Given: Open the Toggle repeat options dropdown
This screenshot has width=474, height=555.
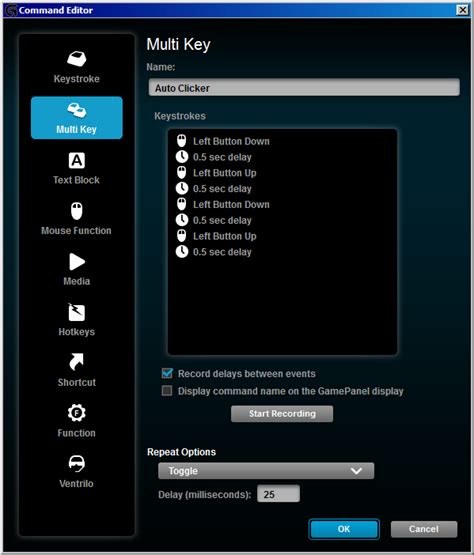Looking at the screenshot, I should coord(266,471).
